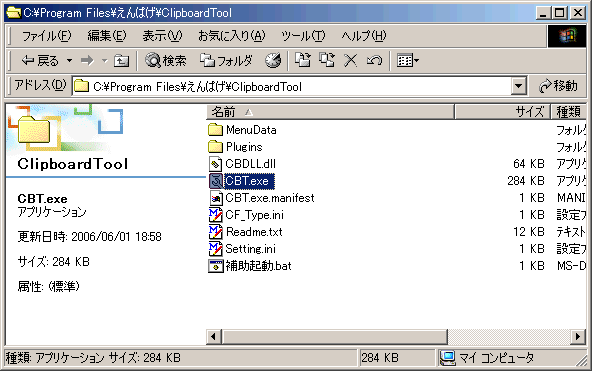Open the history toolbar icon

point(273,60)
